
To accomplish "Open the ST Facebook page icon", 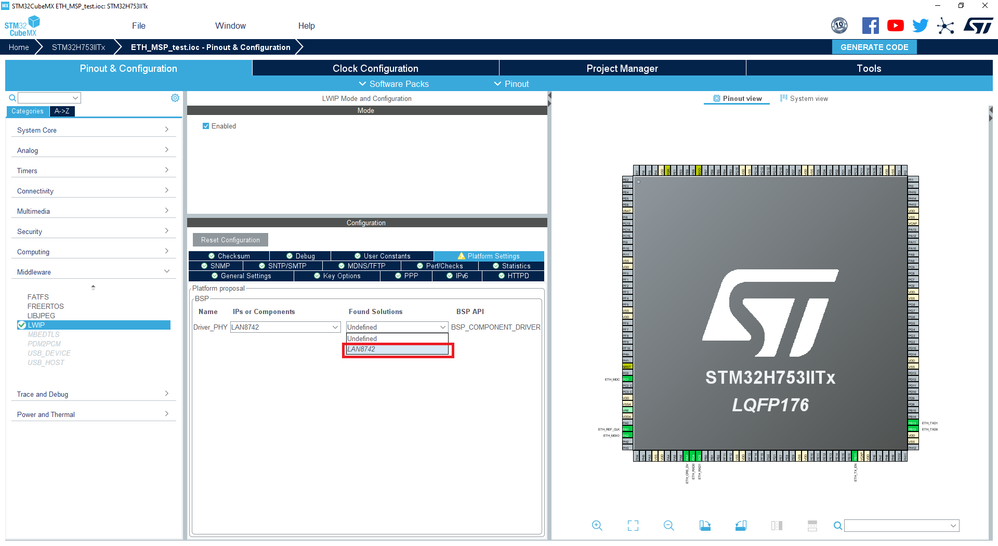I will coord(870,25).
